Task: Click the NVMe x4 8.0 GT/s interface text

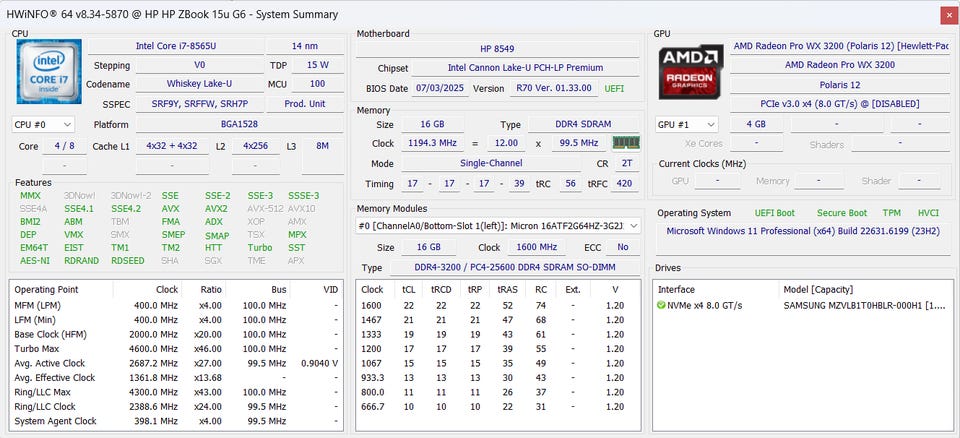Action: [705, 305]
